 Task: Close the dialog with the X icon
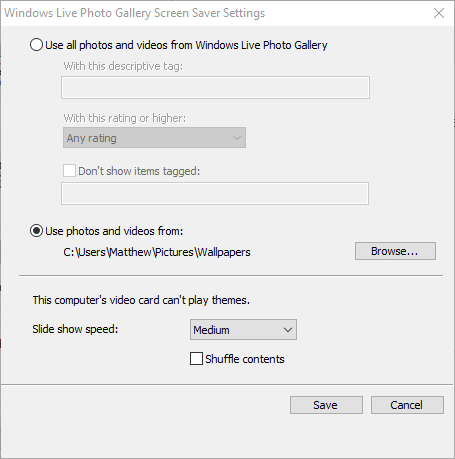(x=439, y=13)
